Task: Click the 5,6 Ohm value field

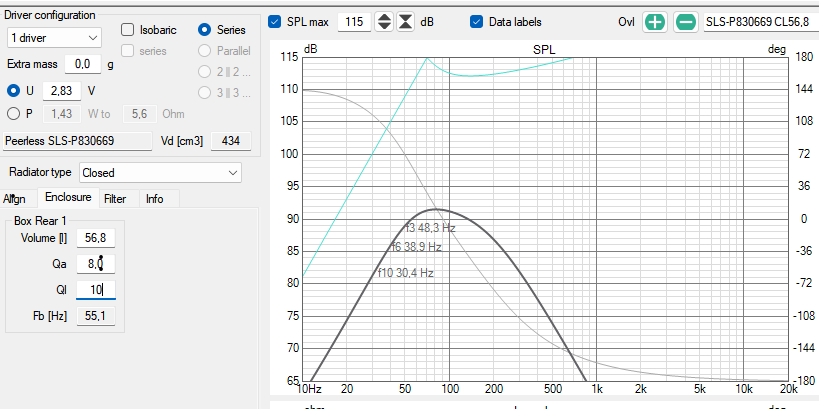Action: 140,113
